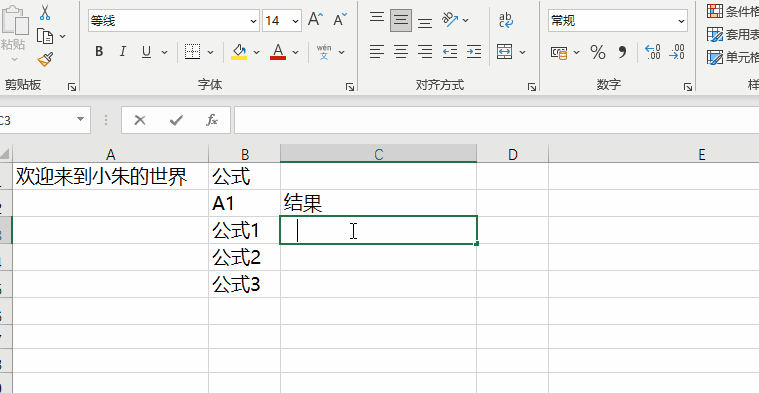Click the Copy icon in the clipboard group
Viewport: 759px width, 393px height.
45,36
